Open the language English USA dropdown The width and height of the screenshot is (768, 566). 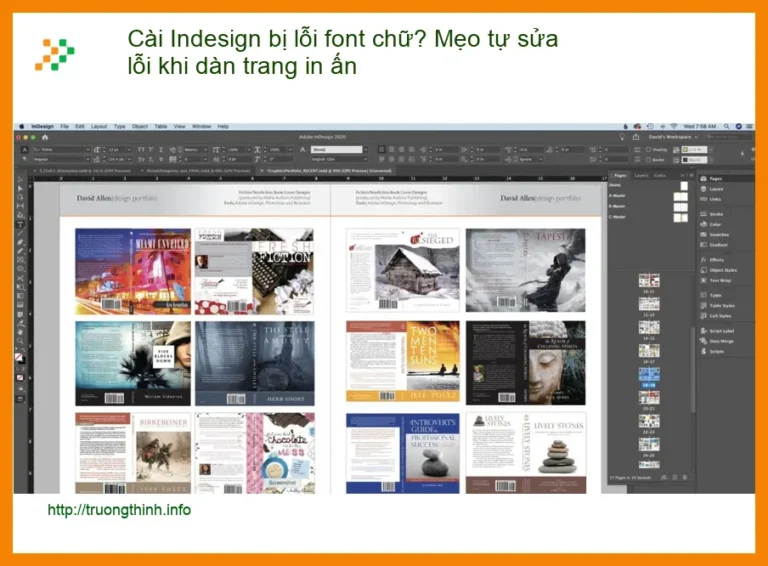(x=365, y=160)
